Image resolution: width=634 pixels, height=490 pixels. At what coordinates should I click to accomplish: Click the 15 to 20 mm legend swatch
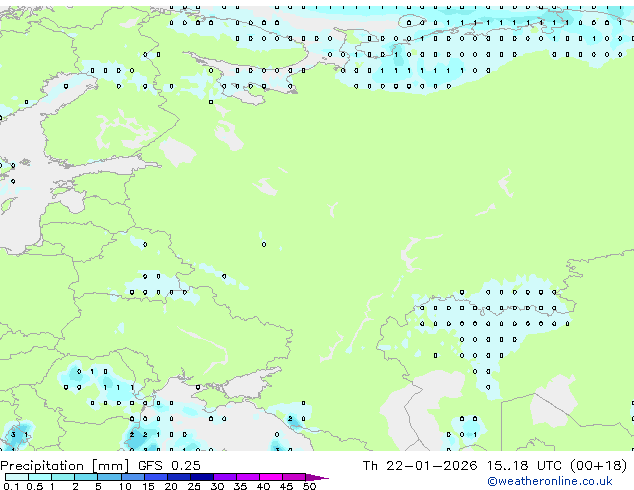point(156,477)
